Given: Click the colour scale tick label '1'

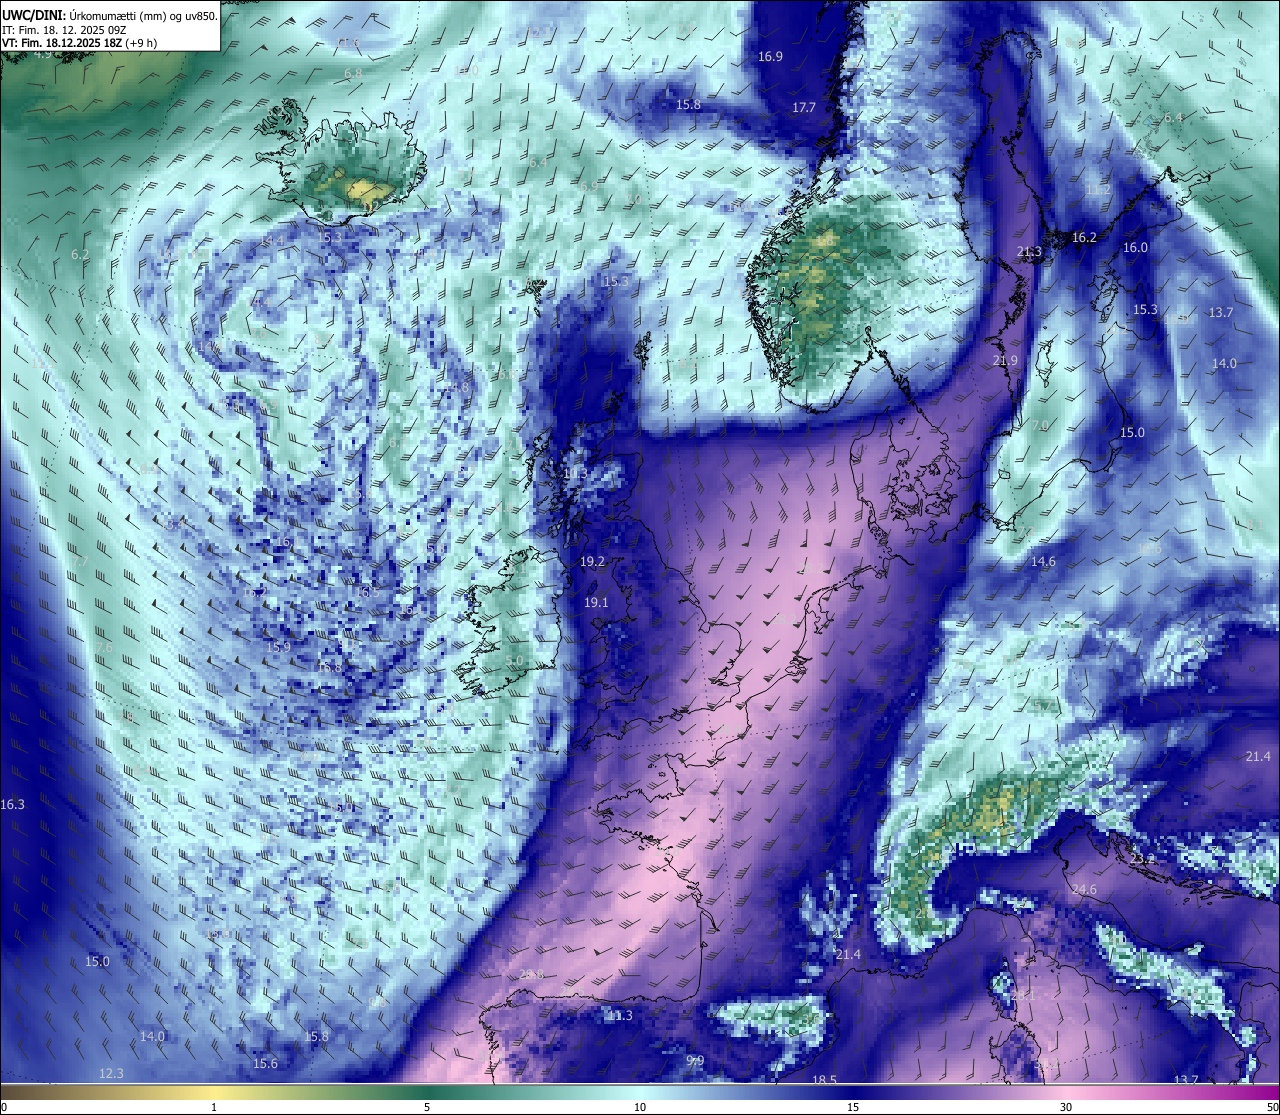Looking at the screenshot, I should pos(214,1107).
